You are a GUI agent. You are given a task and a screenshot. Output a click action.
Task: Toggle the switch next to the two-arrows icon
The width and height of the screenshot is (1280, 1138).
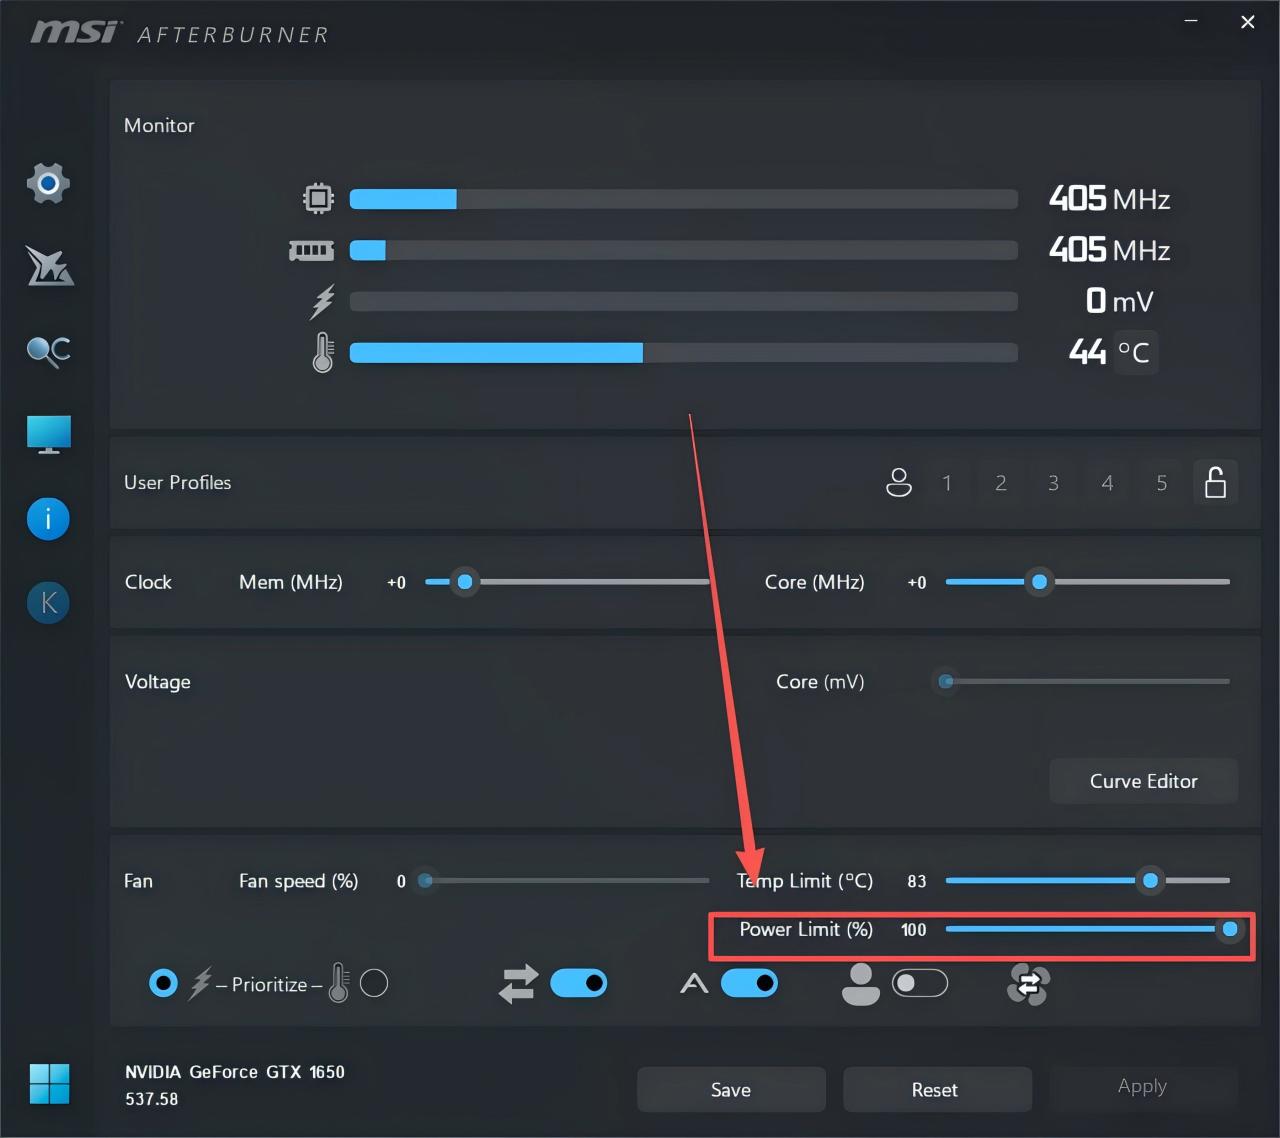(579, 984)
